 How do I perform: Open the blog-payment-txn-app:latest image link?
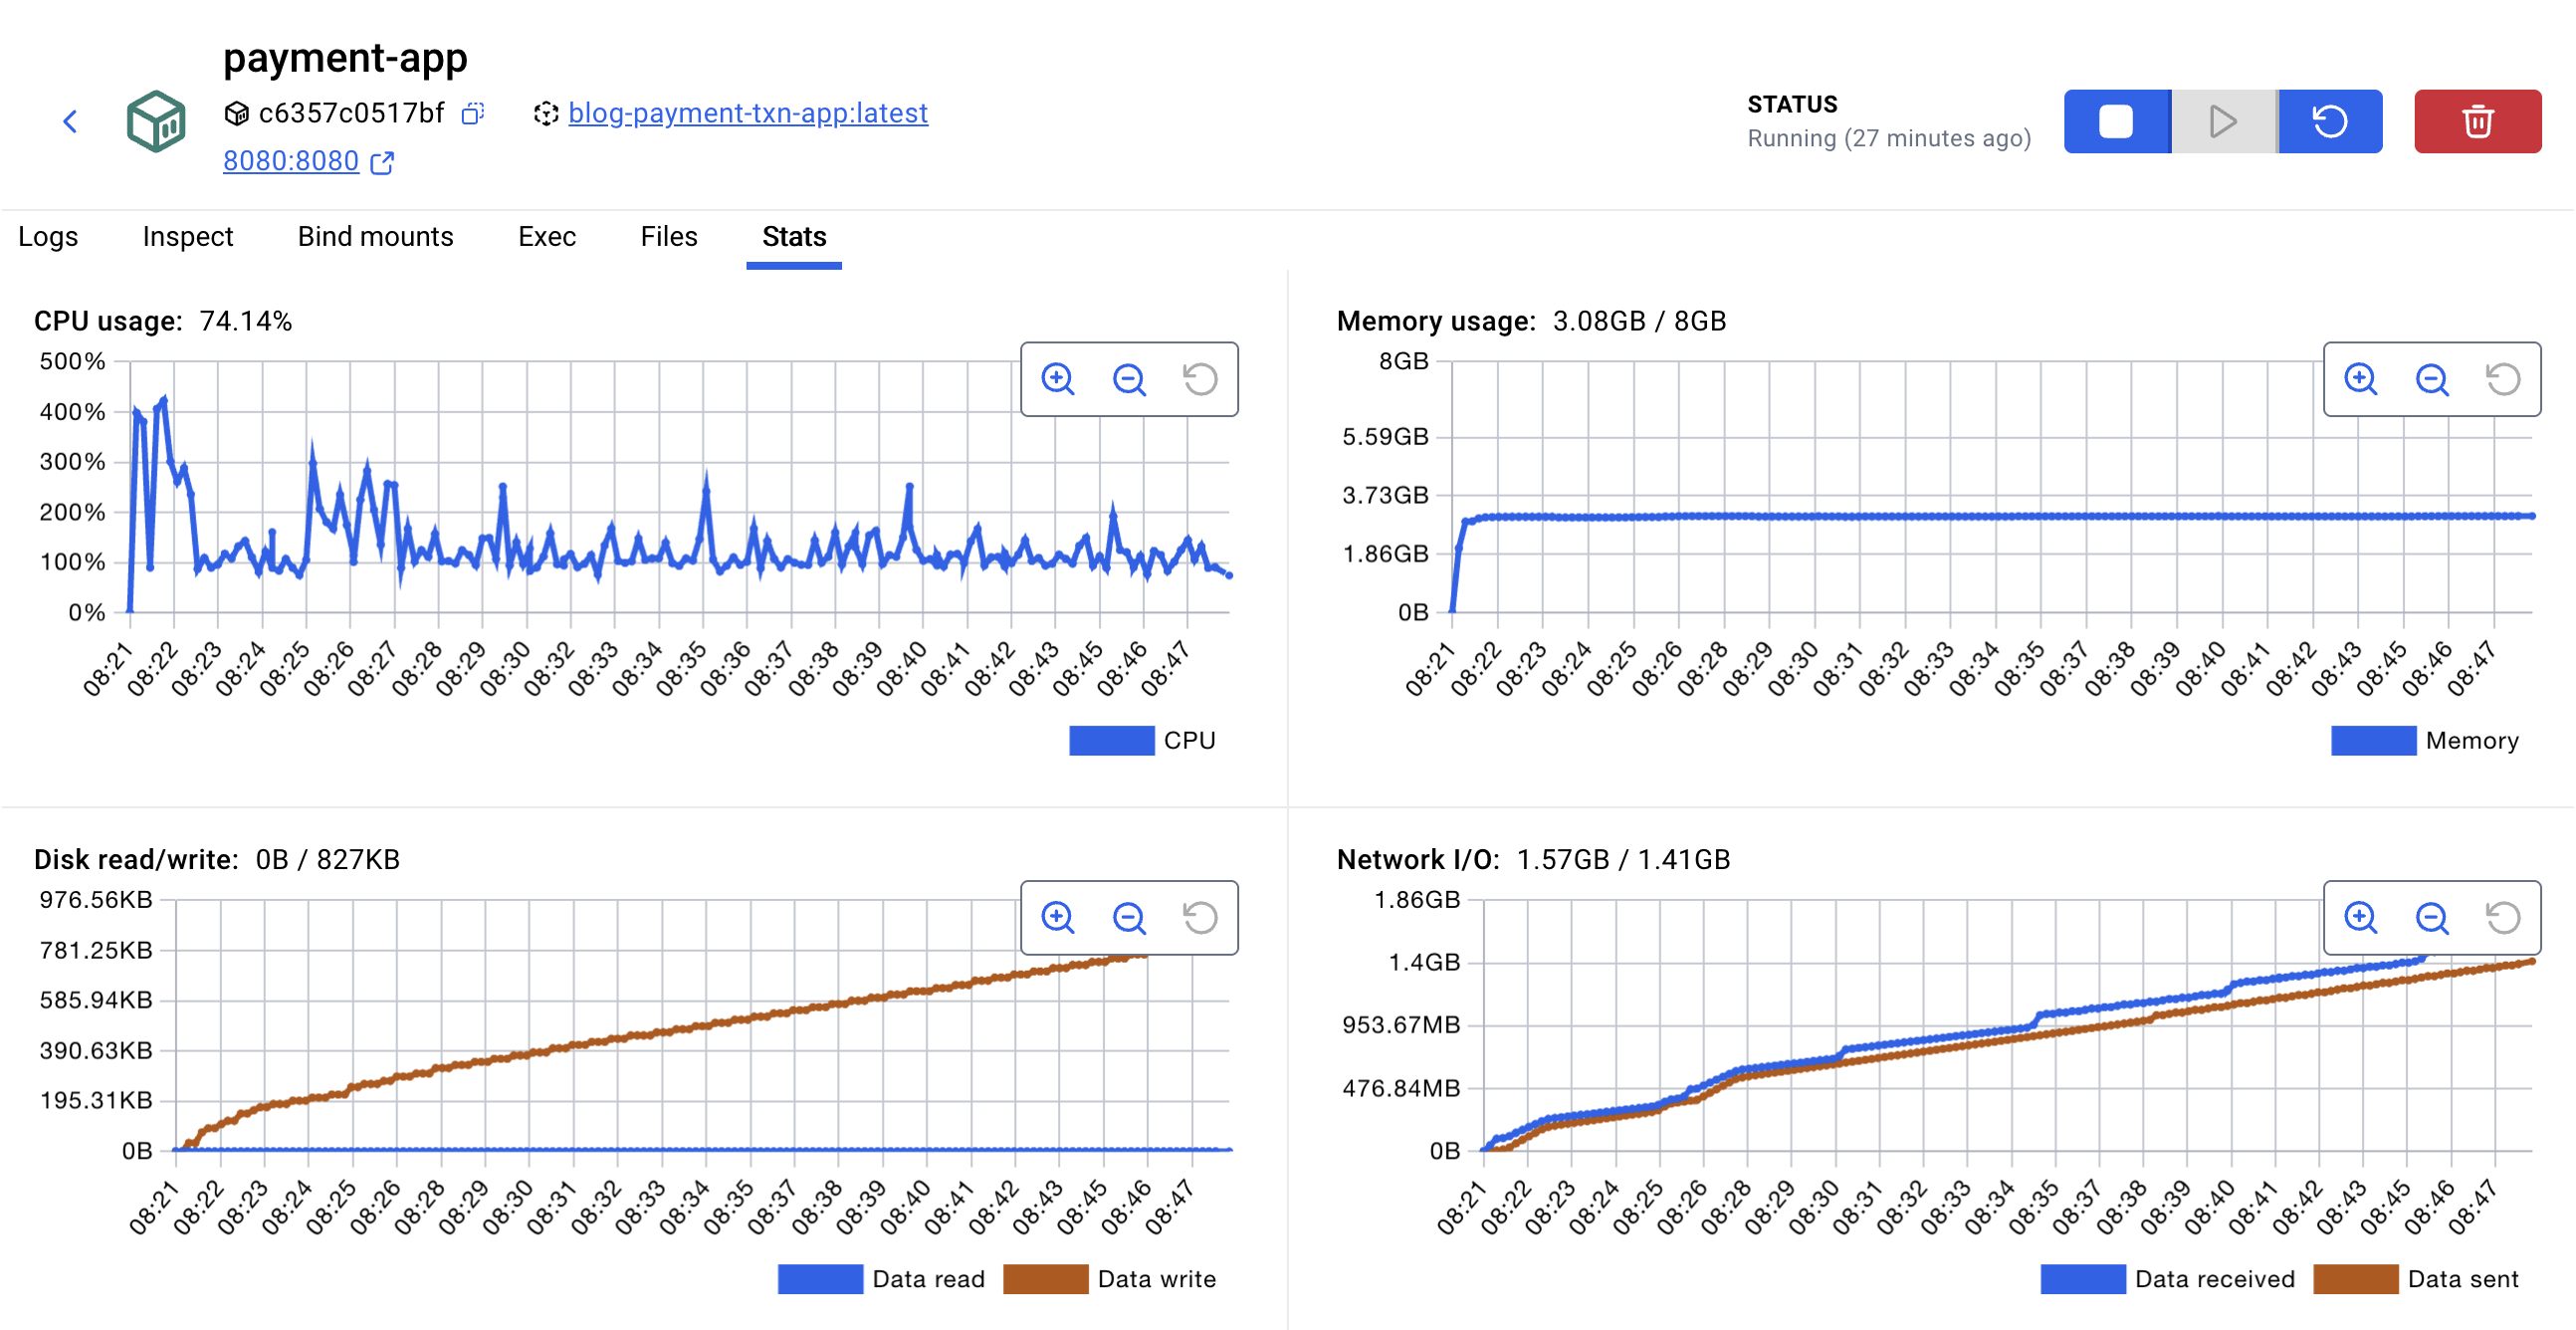click(x=747, y=113)
